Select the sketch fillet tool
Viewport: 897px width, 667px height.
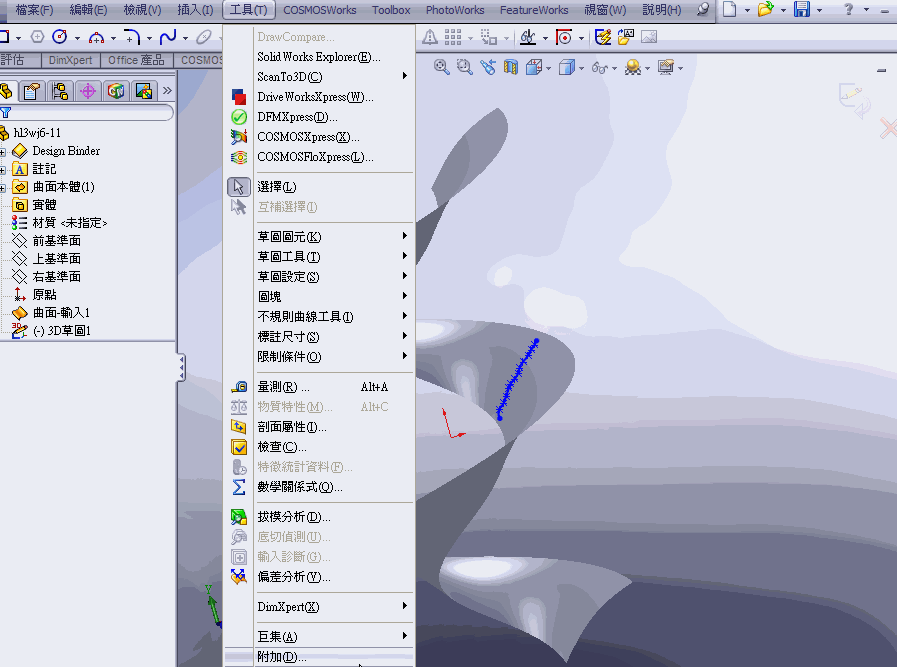pos(132,37)
